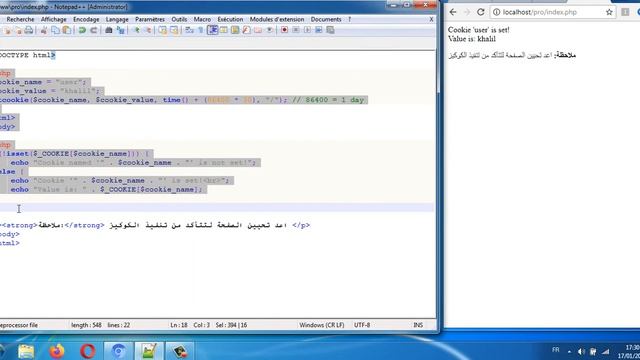This screenshot has height=360, width=640.
Task: Click the Arabic strong-tag paragraph line in editor
Action: point(155,225)
